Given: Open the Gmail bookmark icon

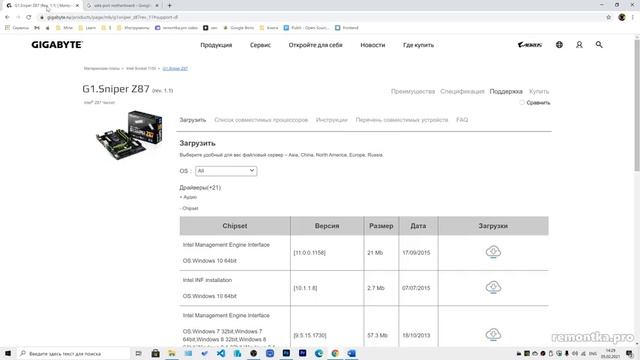Looking at the screenshot, I should (x=37, y=28).
